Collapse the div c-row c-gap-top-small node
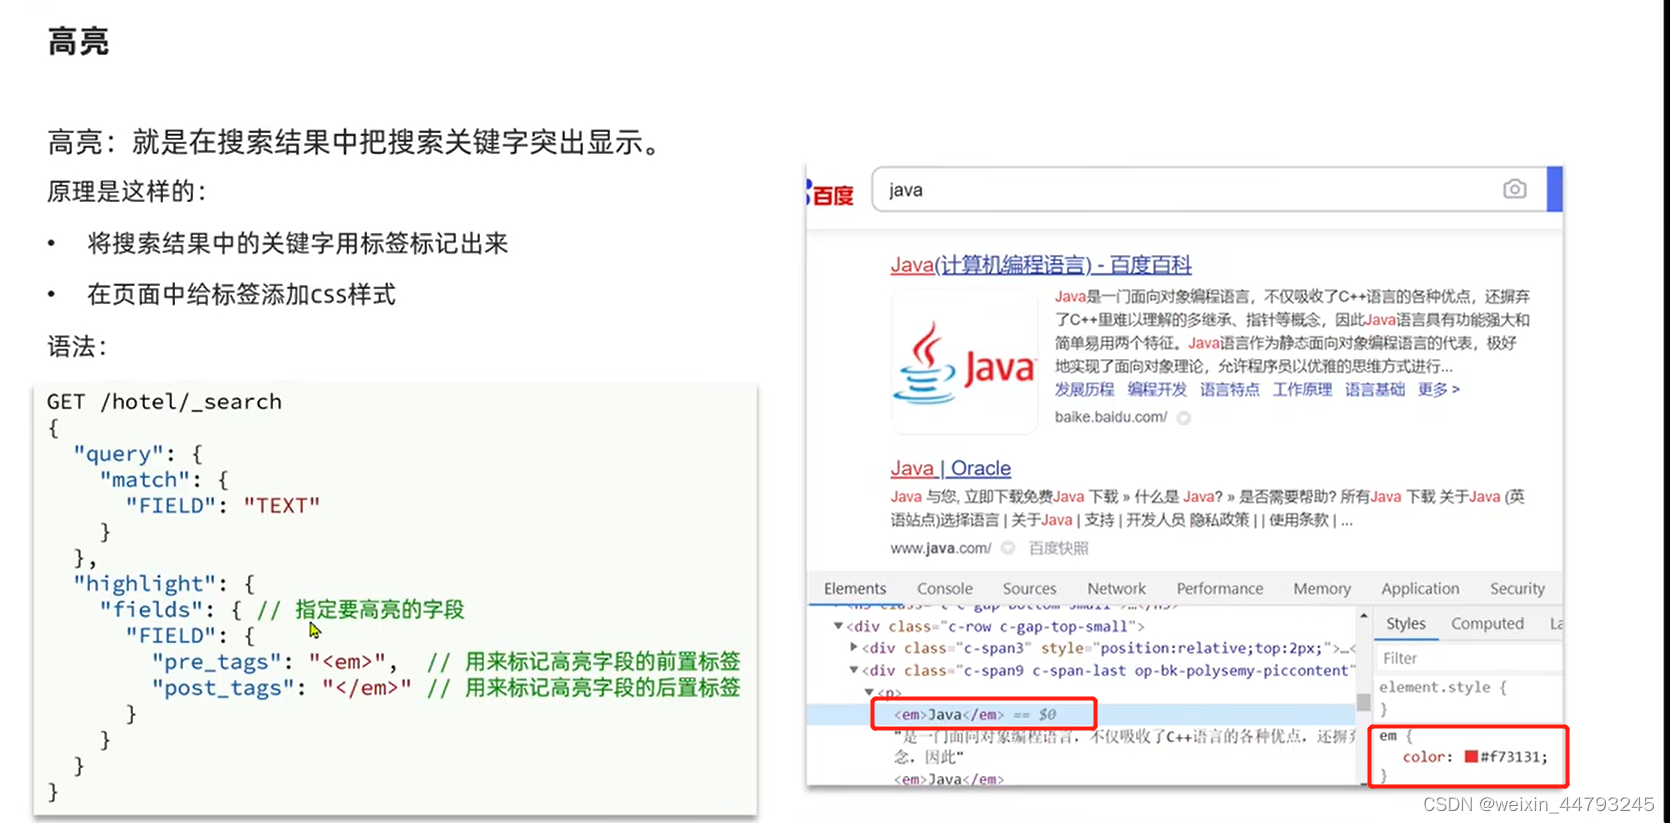The height and width of the screenshot is (823, 1670). [x=838, y=626]
